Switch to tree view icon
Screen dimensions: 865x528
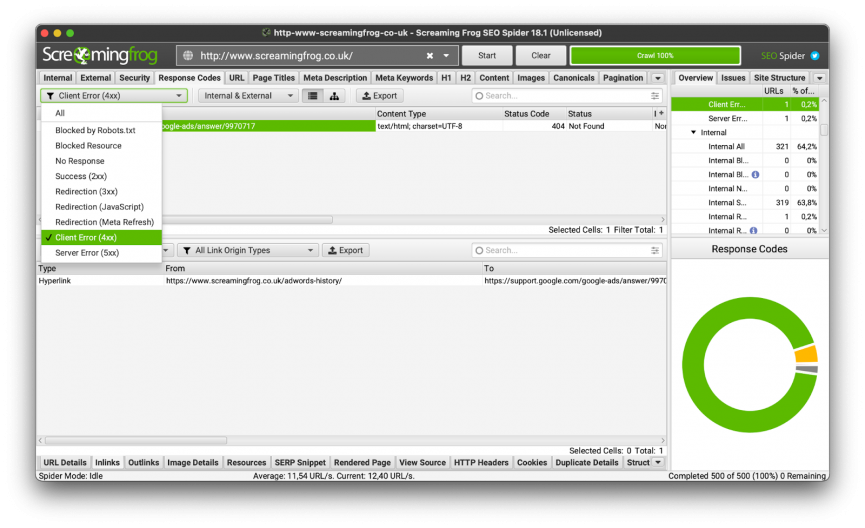[x=334, y=95]
